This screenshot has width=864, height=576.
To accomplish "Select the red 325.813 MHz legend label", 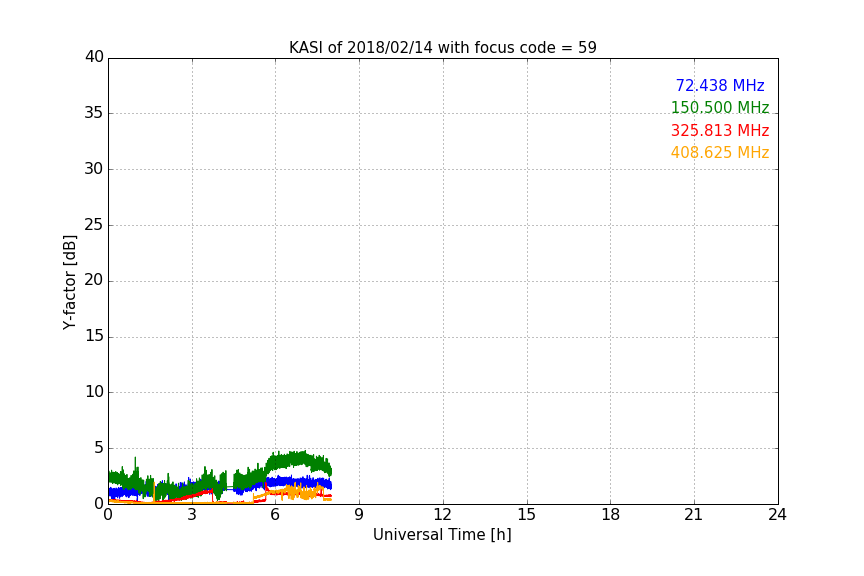I will [720, 130].
